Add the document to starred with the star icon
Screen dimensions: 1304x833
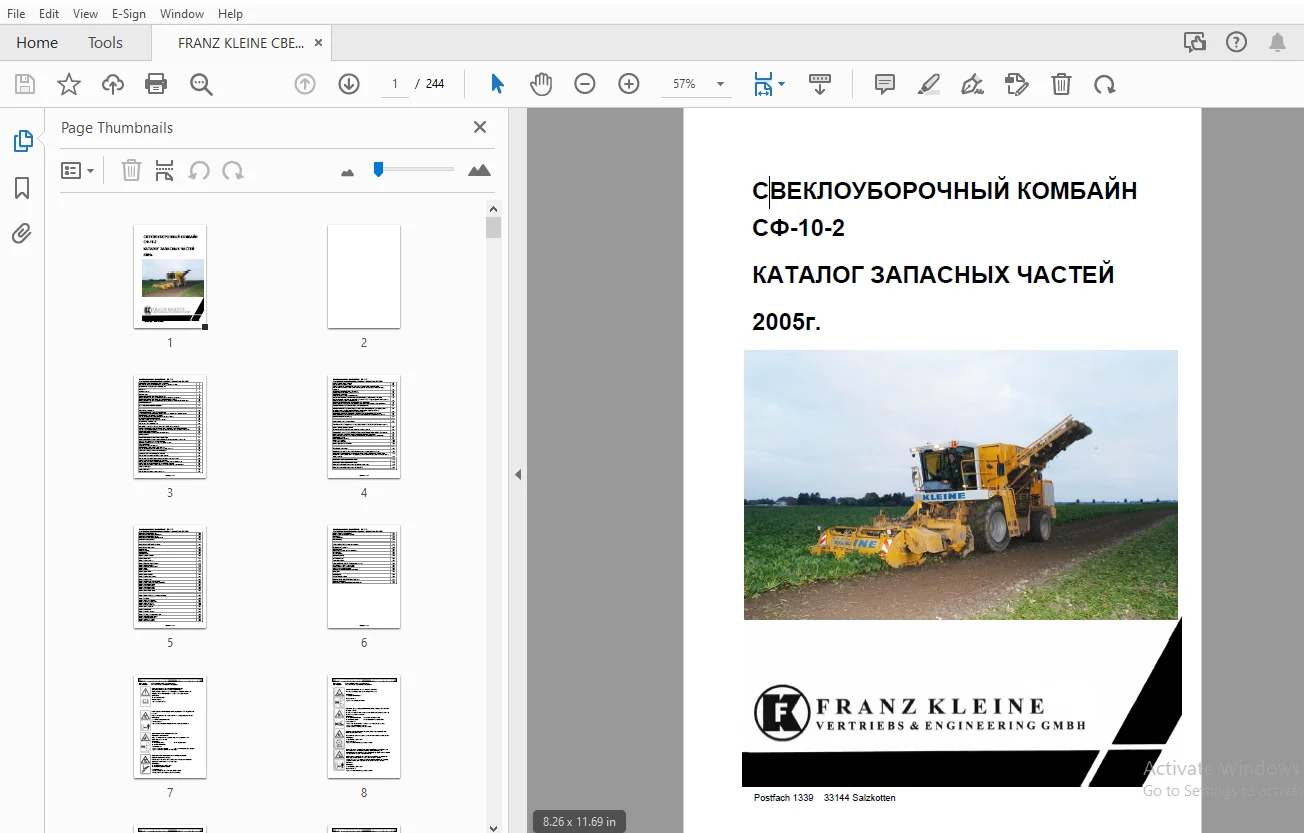(x=69, y=84)
